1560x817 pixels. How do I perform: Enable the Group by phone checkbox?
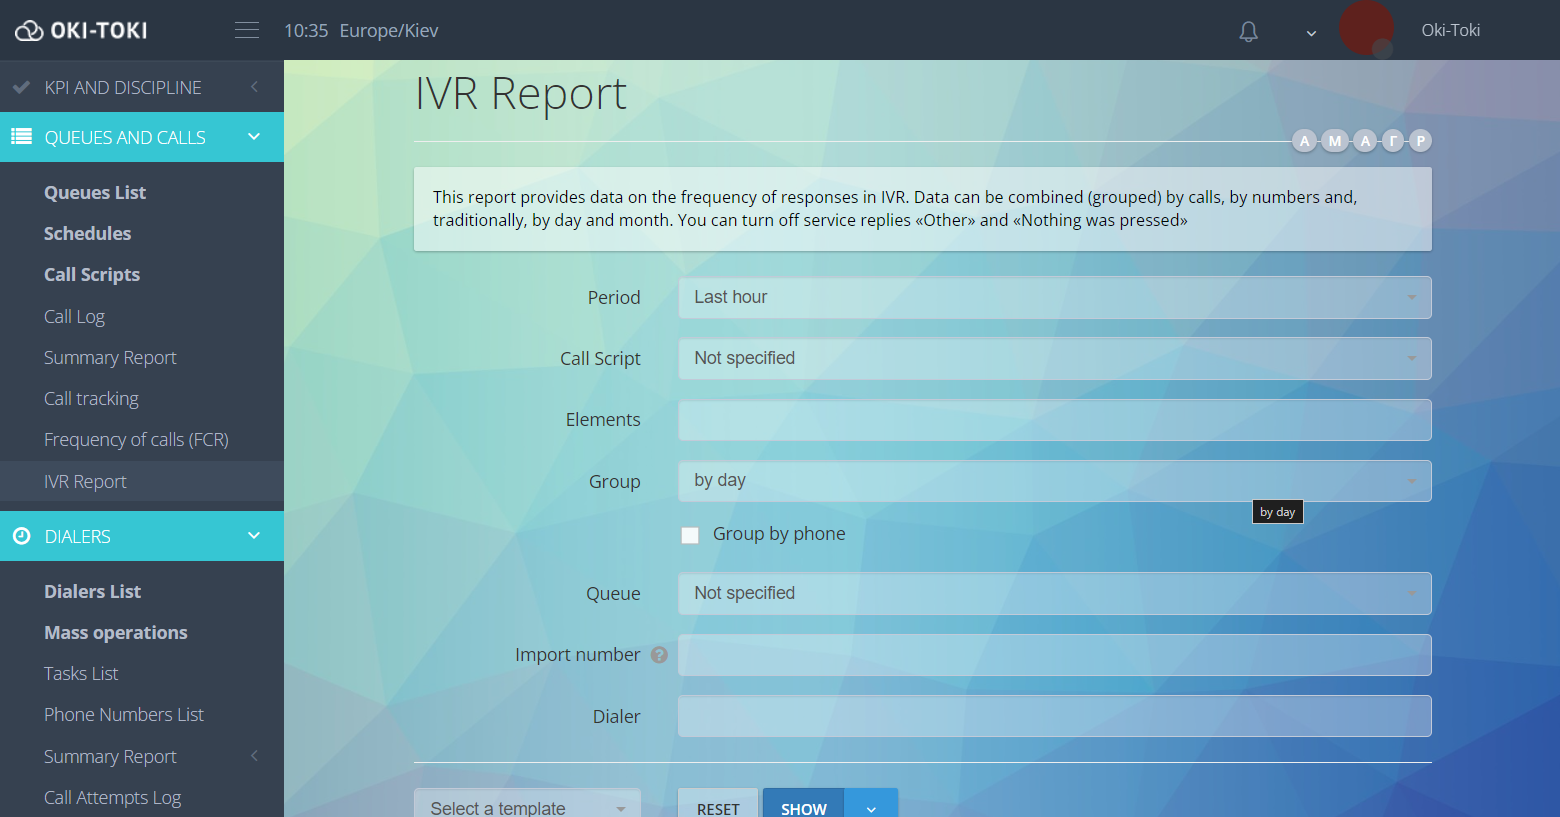(x=690, y=535)
